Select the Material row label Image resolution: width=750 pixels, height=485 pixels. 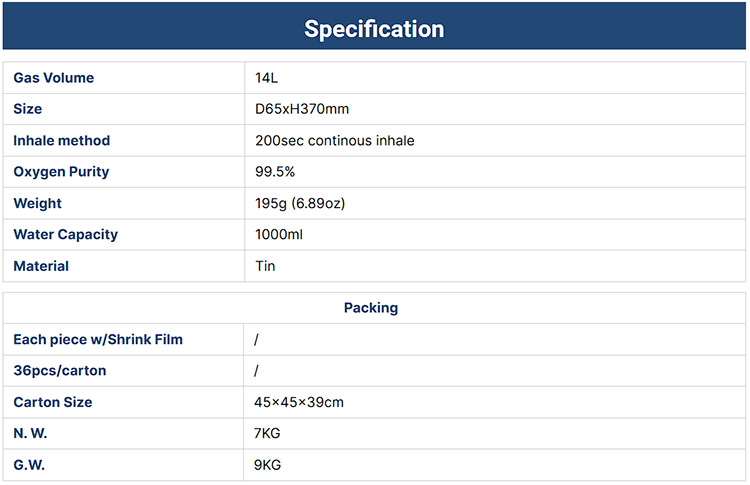41,266
